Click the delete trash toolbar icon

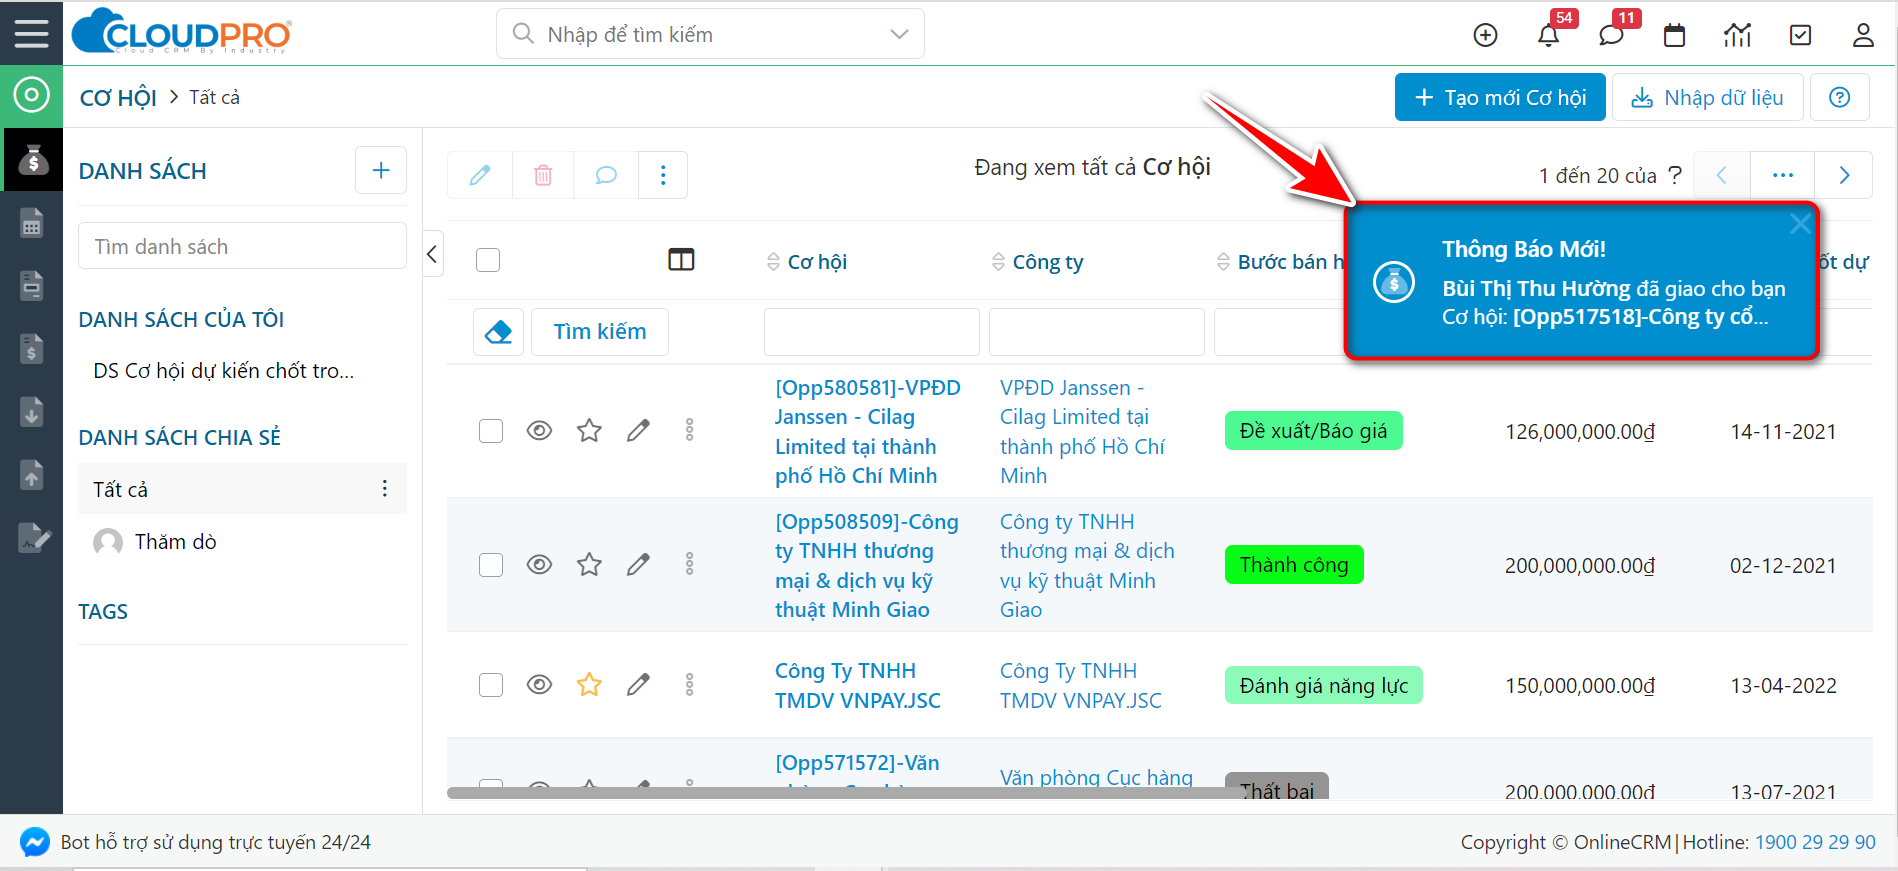543,175
